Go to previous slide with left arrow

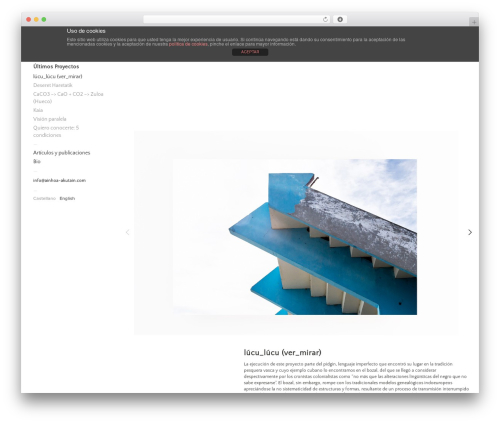click(x=127, y=232)
